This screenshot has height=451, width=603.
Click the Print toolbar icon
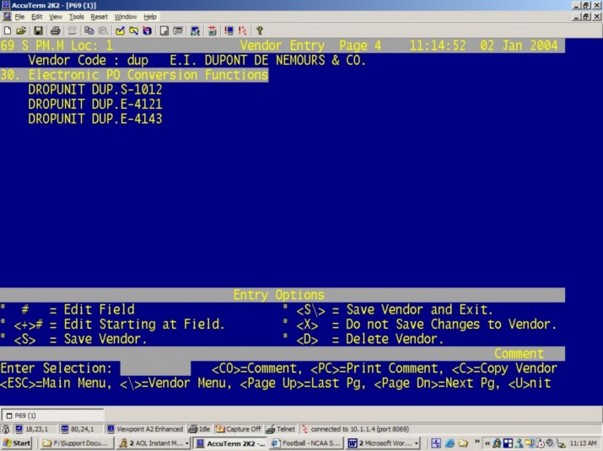coord(55,31)
